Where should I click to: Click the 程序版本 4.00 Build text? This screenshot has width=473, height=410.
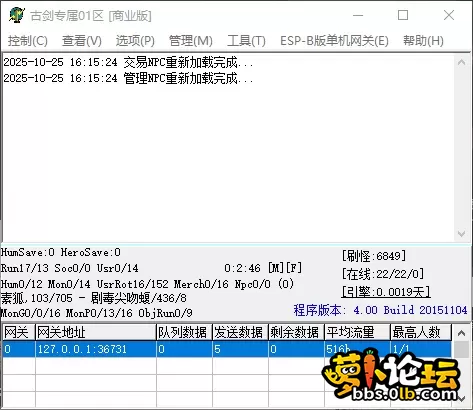[x=380, y=310]
